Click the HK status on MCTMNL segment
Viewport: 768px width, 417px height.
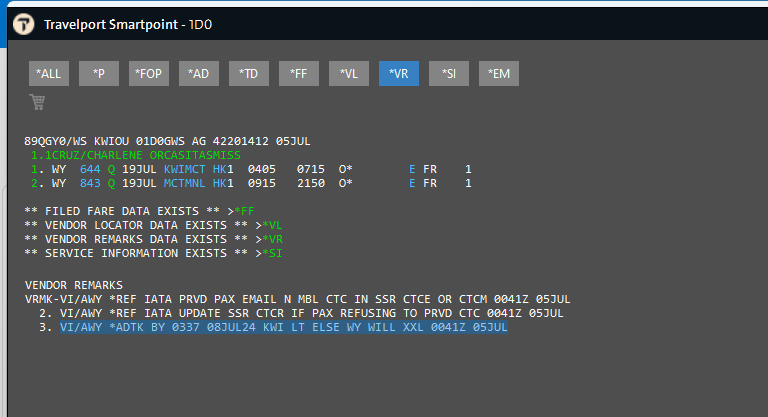click(219, 183)
